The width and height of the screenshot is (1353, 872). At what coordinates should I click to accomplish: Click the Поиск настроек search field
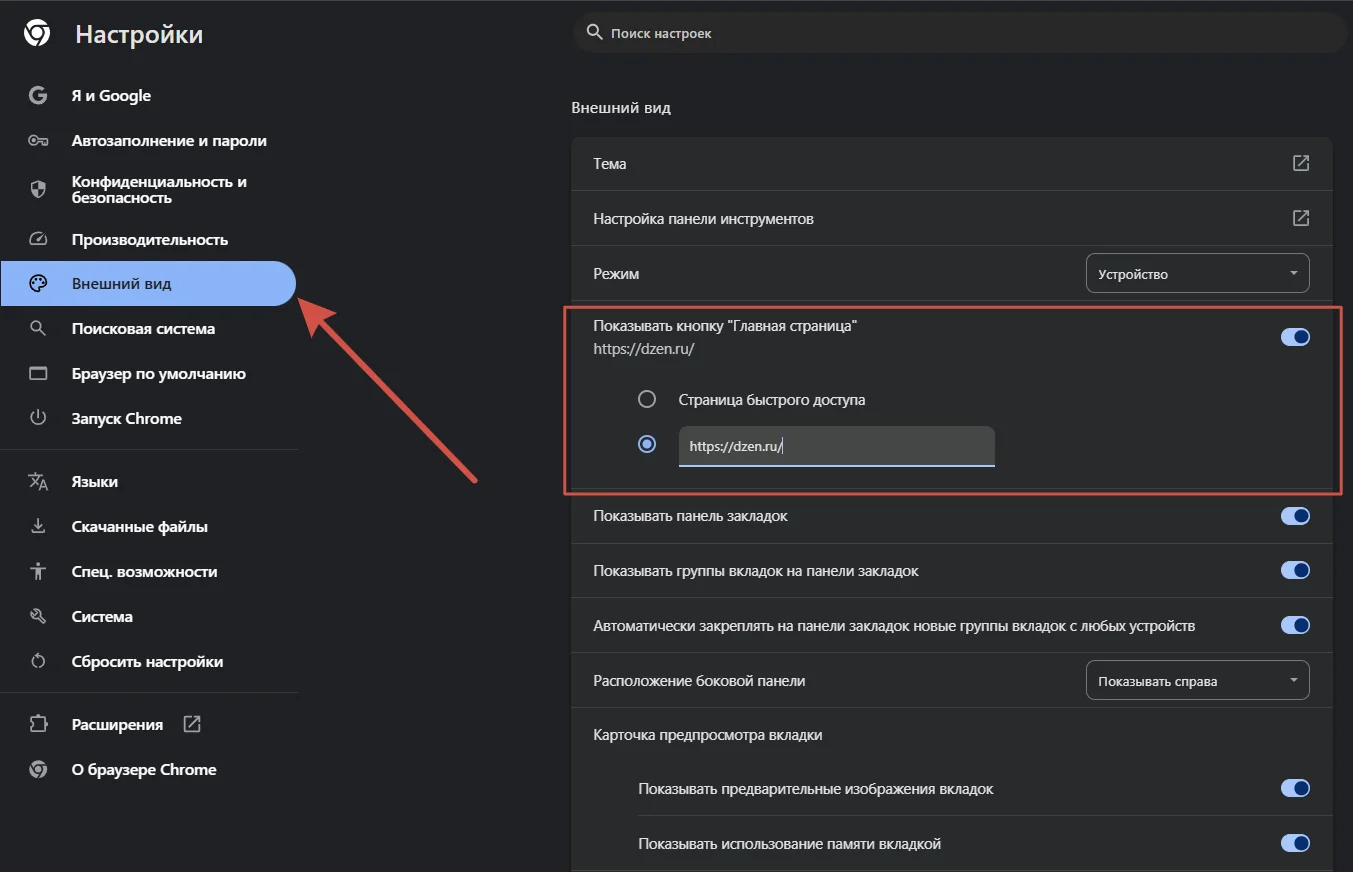960,33
